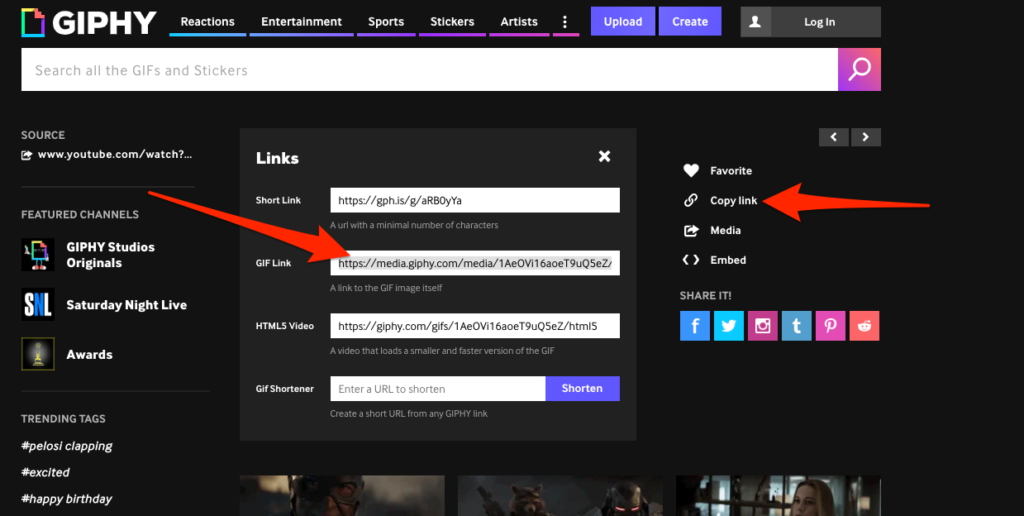Go to the previous GIF arrow
This screenshot has width=1024, height=516.
coord(833,137)
